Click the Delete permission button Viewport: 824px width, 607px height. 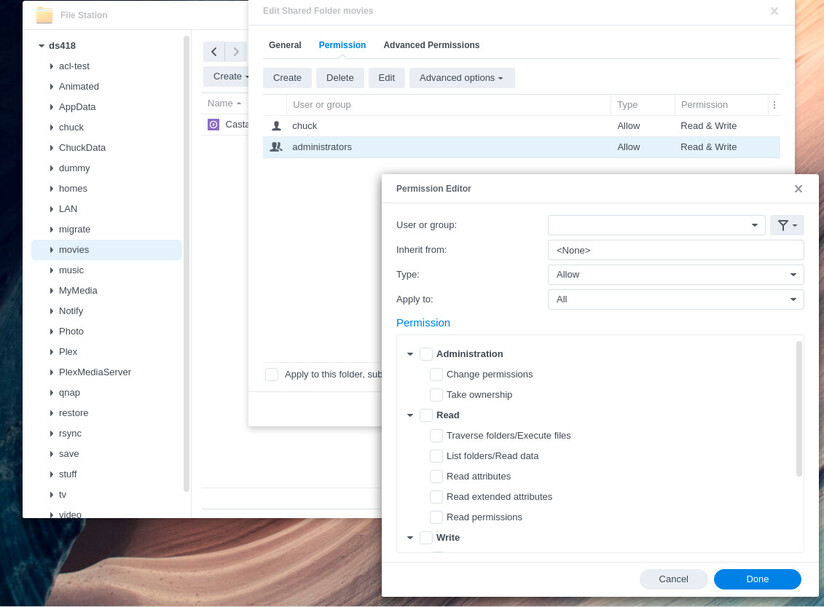(340, 78)
